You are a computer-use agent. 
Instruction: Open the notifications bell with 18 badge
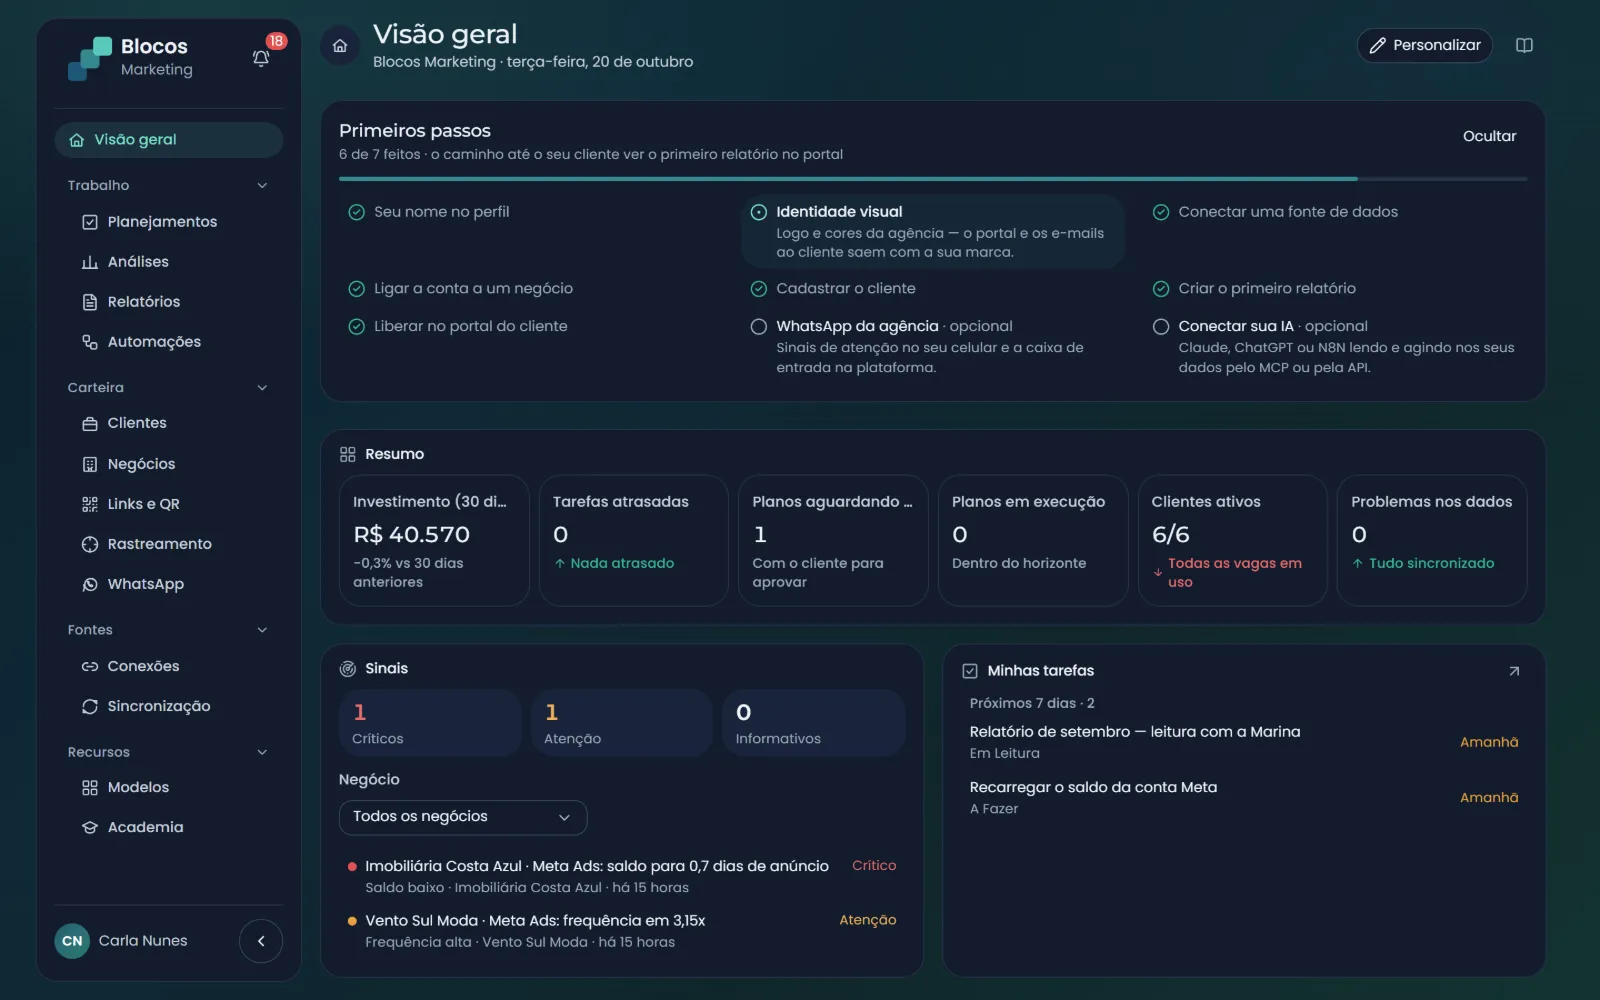pyautogui.click(x=261, y=58)
